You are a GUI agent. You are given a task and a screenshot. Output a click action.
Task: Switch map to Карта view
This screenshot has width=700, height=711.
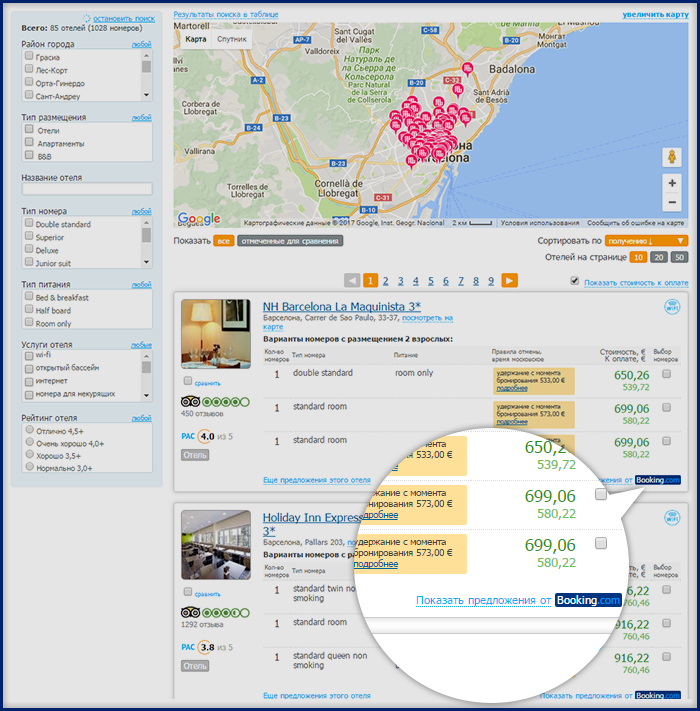tap(195, 39)
